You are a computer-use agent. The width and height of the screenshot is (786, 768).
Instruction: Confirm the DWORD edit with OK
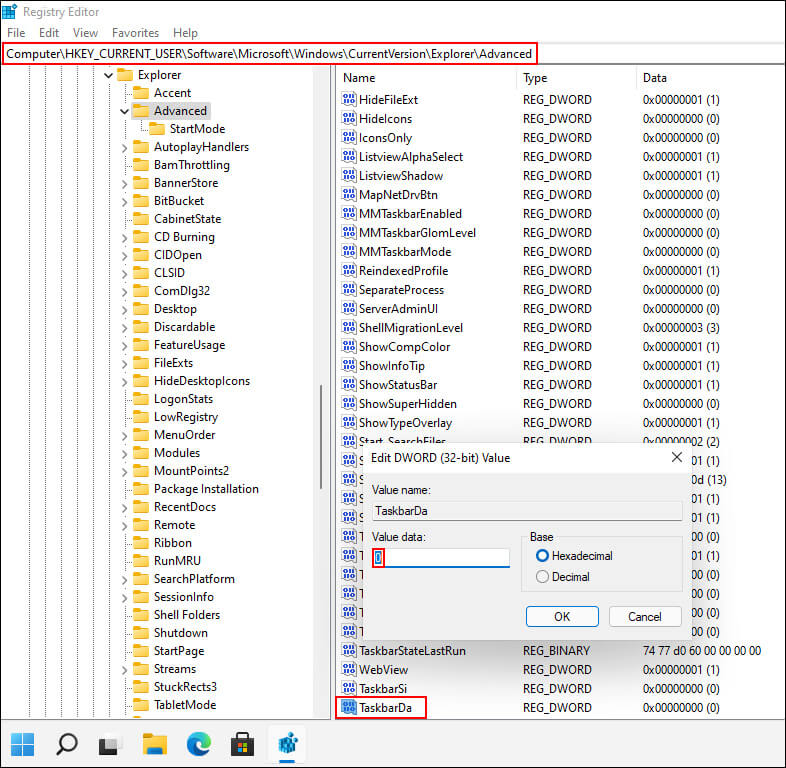point(562,616)
